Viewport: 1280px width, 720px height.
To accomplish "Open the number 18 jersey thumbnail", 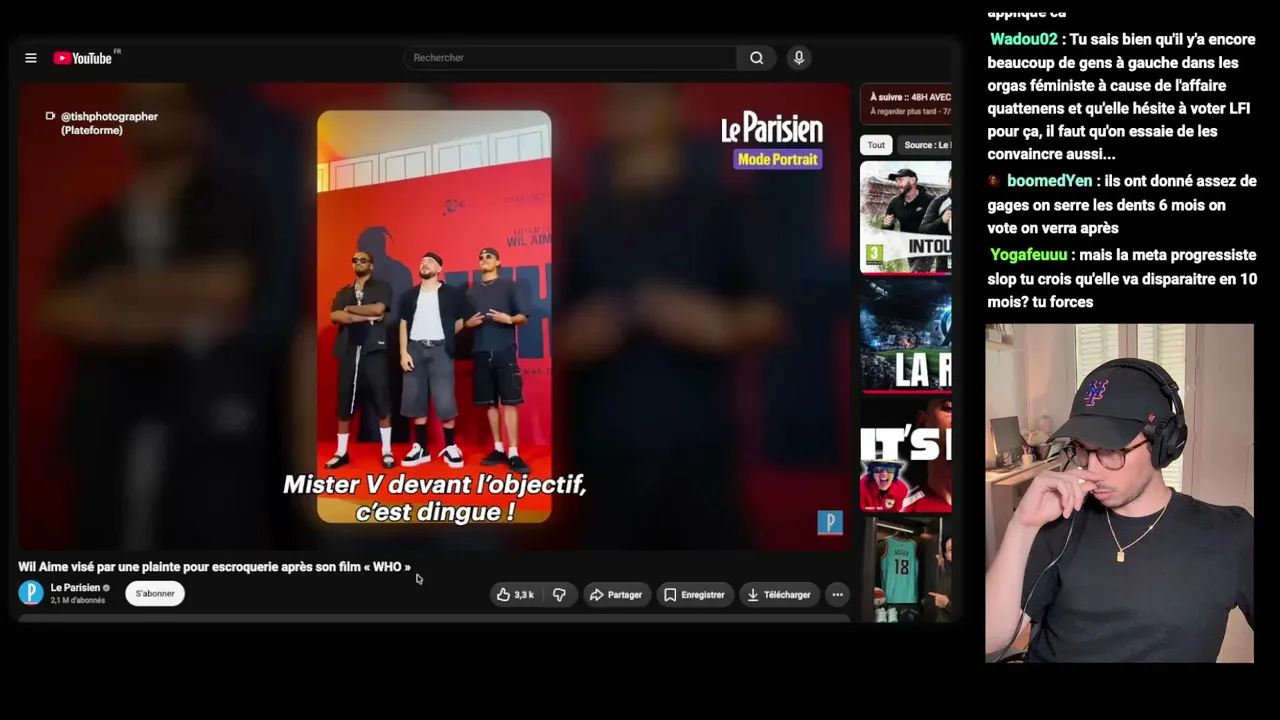I will tap(906, 568).
